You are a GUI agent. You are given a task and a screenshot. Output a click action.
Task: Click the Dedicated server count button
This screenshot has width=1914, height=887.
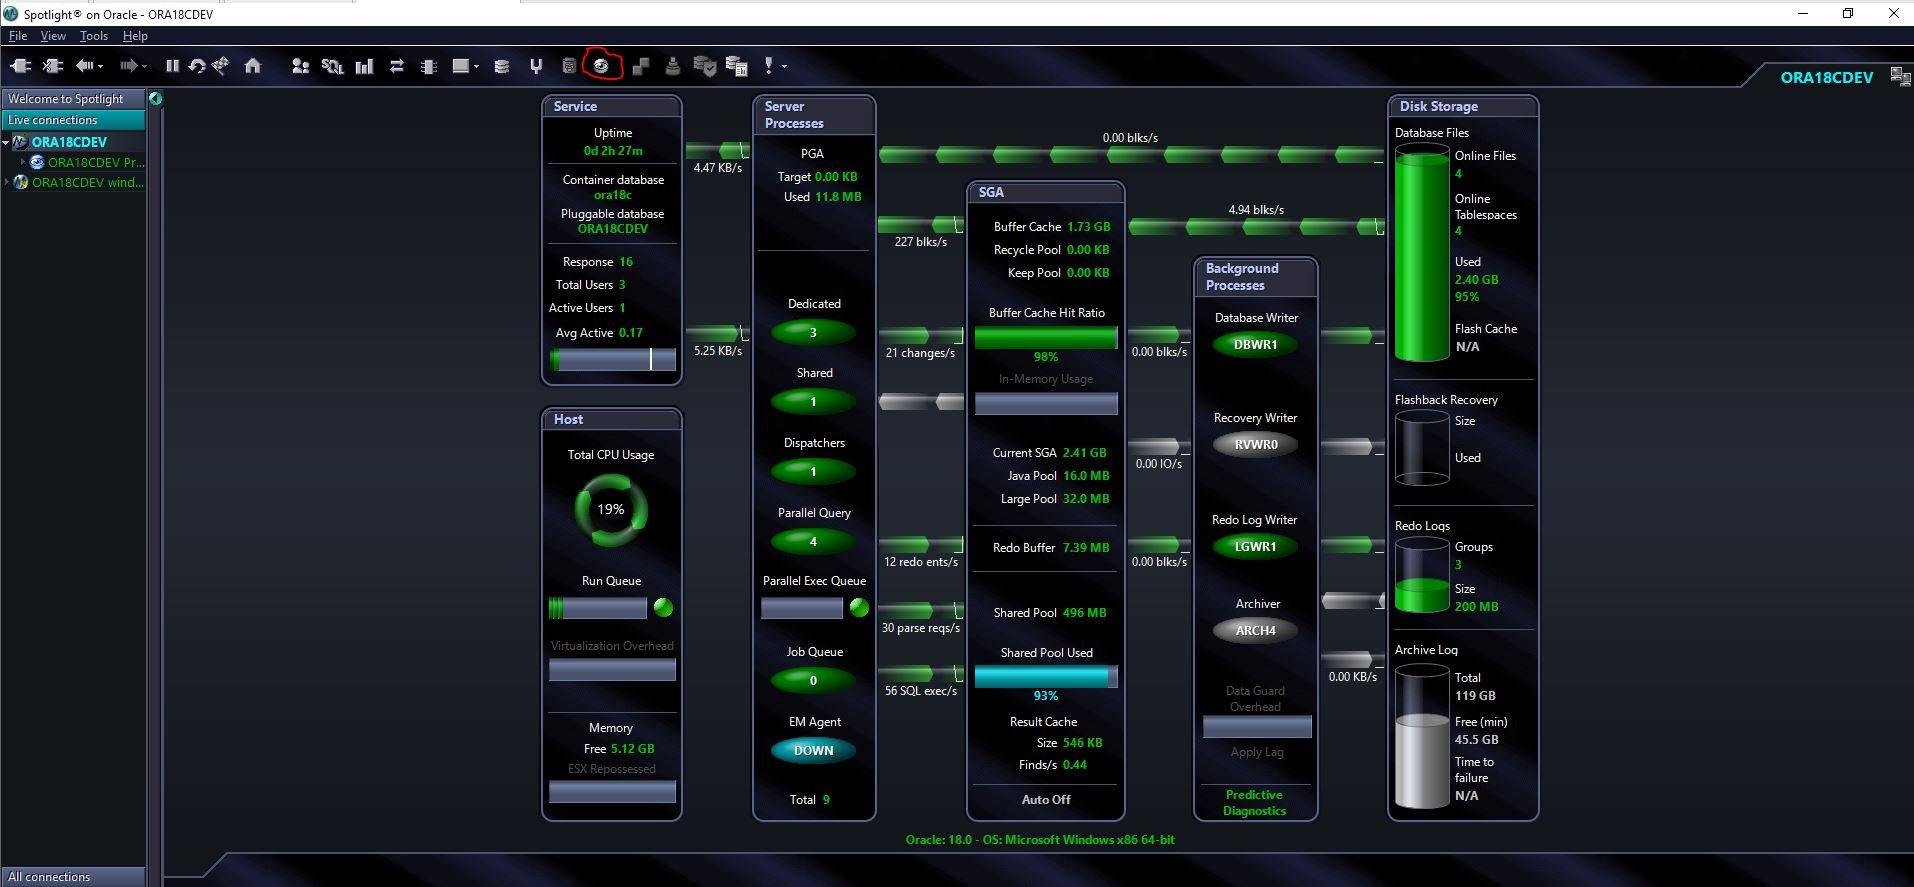point(813,332)
